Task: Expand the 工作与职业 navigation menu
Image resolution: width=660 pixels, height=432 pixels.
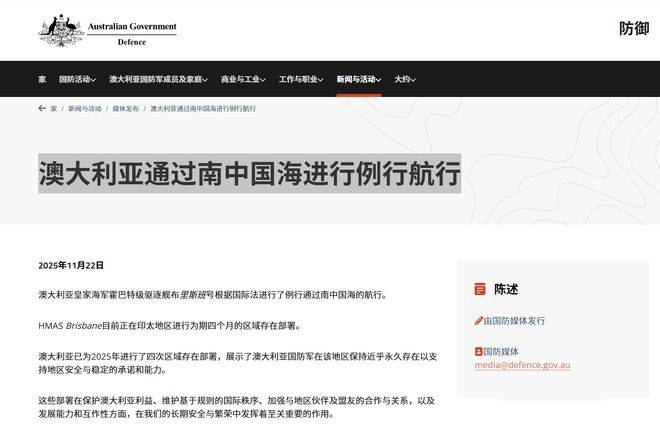Action: pos(303,79)
